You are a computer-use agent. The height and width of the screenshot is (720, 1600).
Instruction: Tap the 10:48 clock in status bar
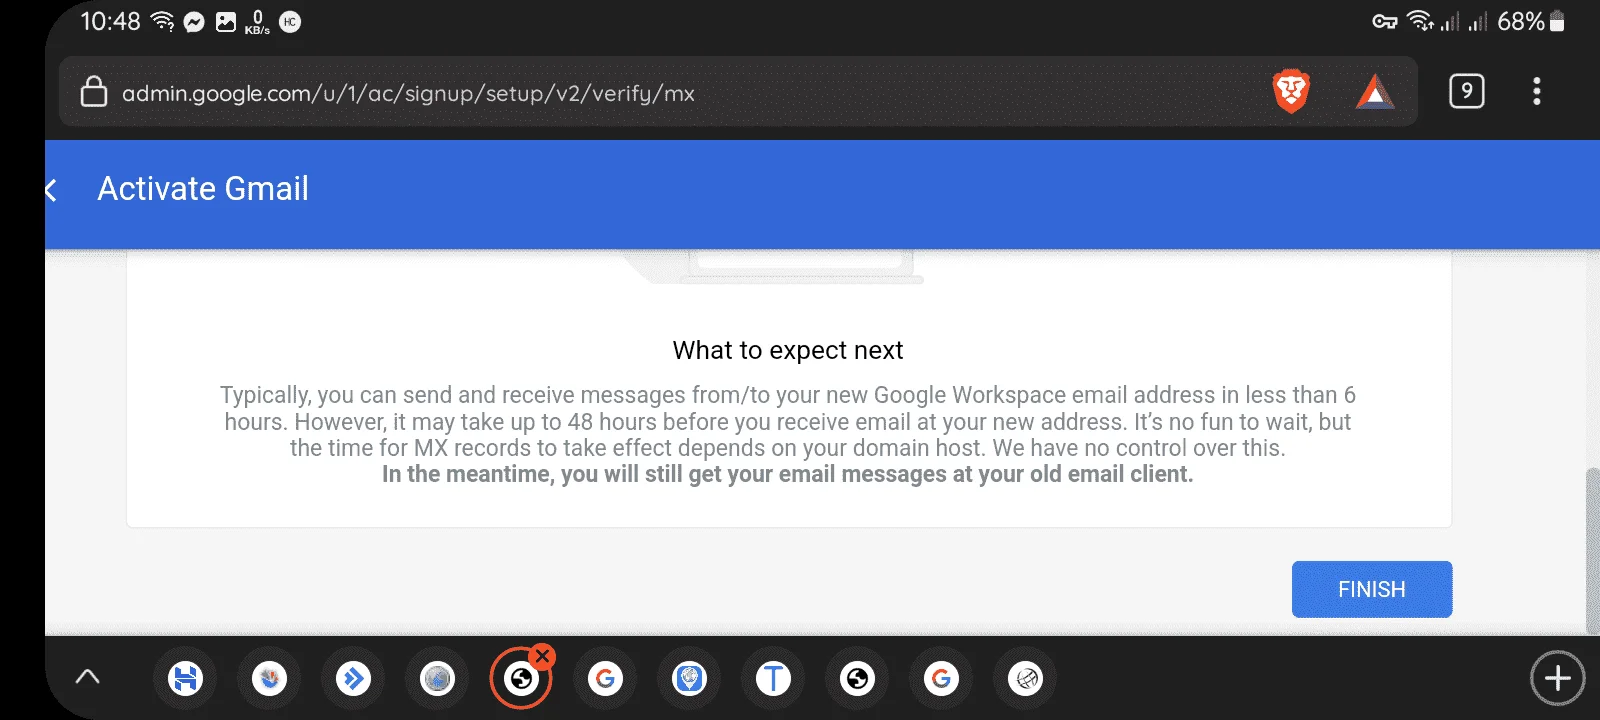pos(110,21)
